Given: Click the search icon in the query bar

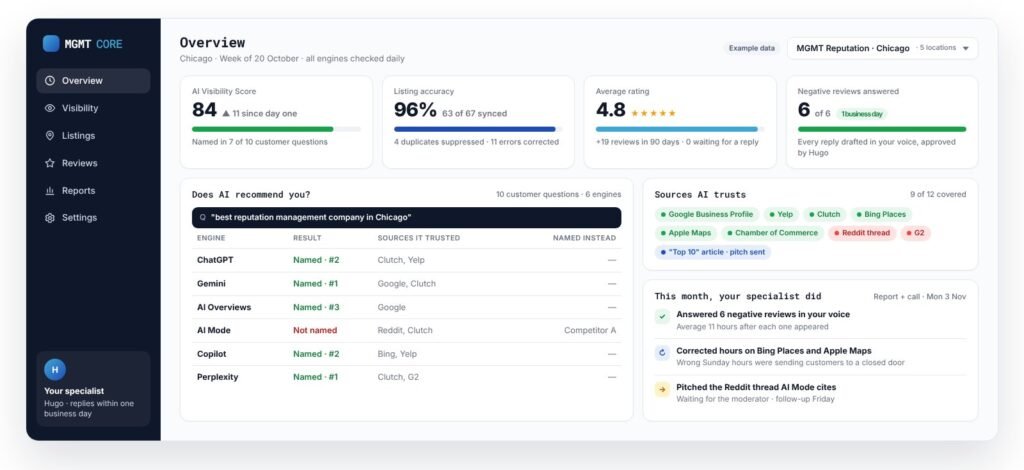Looking at the screenshot, I should coord(202,217).
